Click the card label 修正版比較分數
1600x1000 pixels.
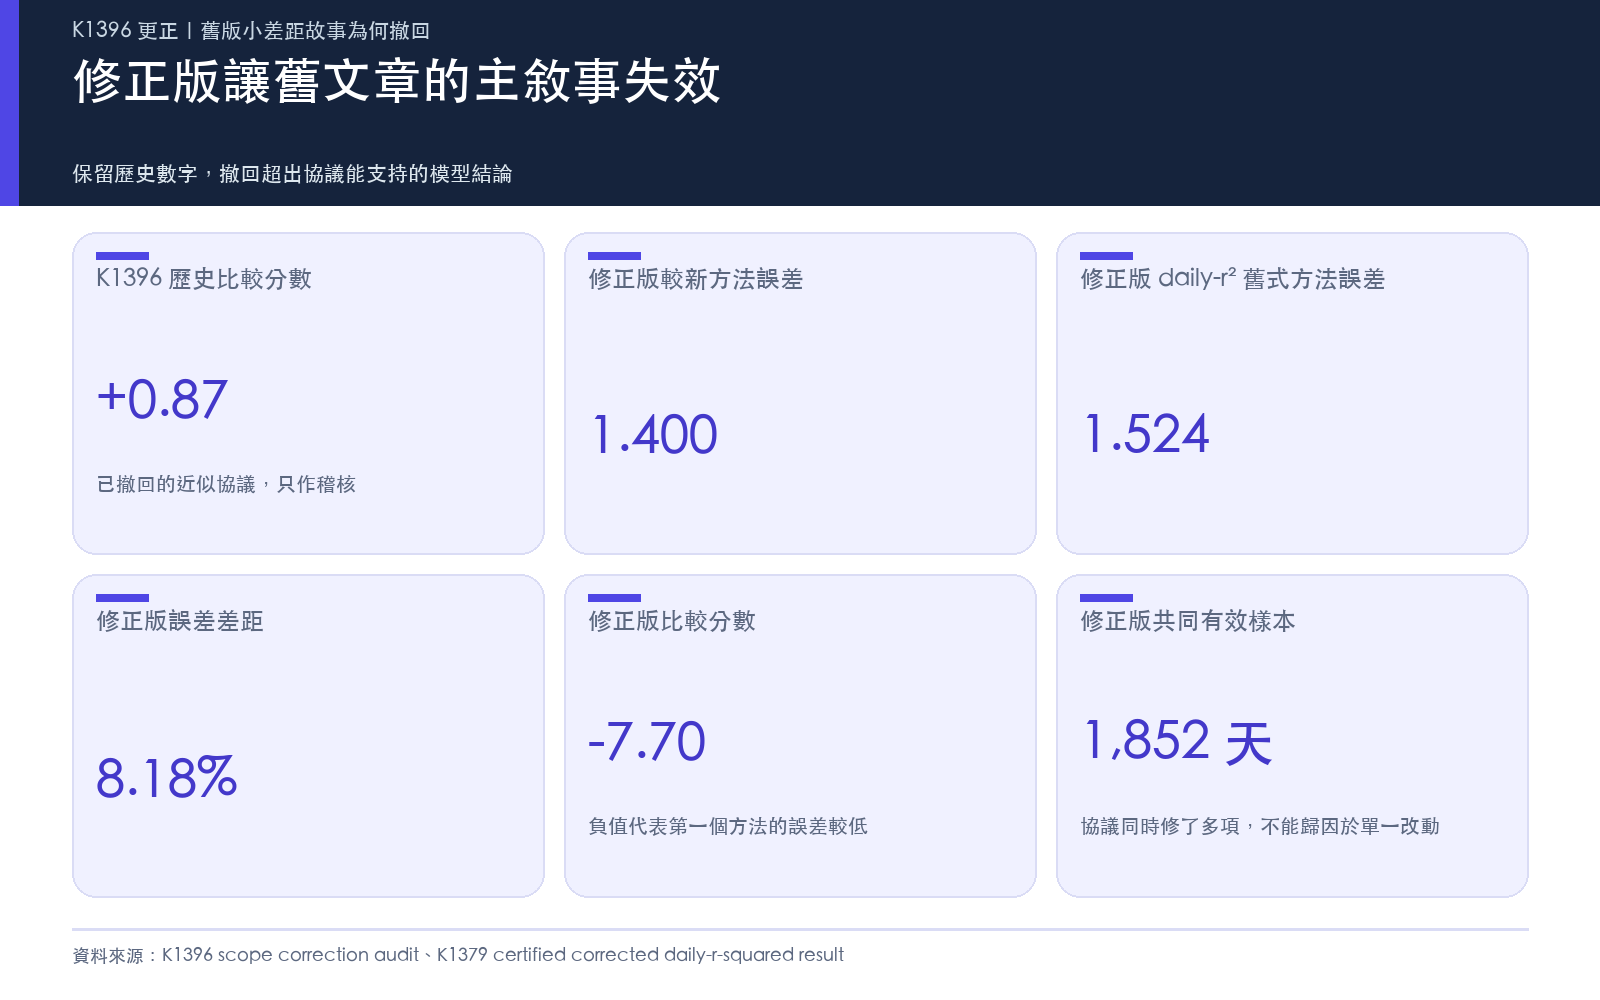click(x=672, y=621)
